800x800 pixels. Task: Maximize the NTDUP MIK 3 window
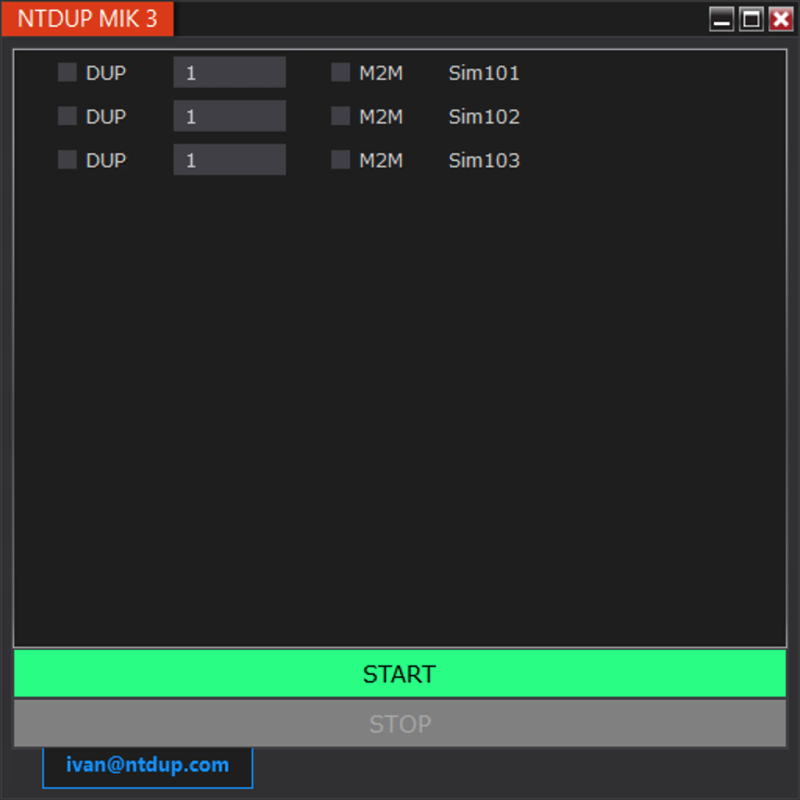751,19
